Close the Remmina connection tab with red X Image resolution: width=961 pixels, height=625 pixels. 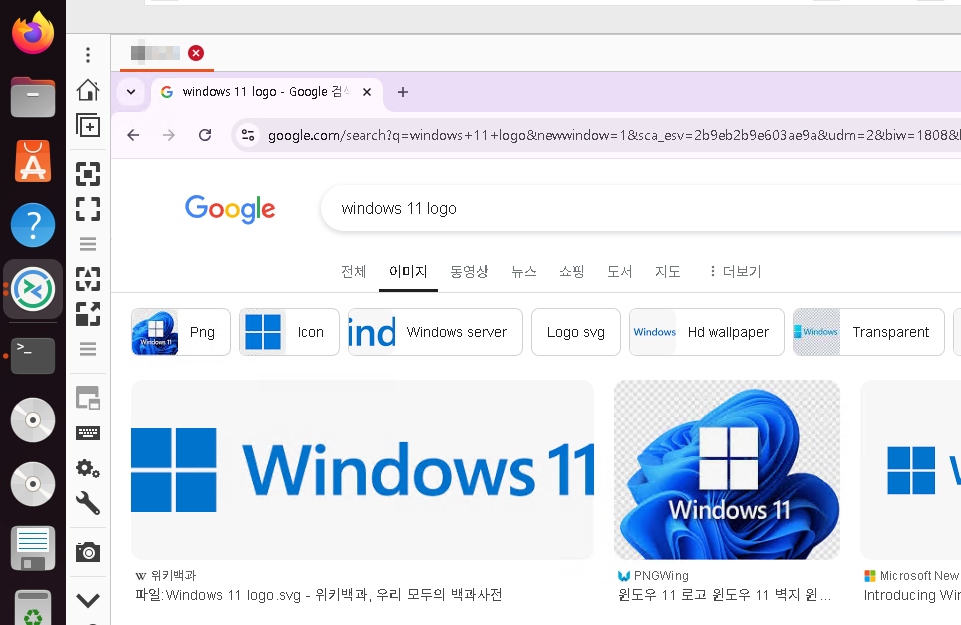[x=196, y=53]
